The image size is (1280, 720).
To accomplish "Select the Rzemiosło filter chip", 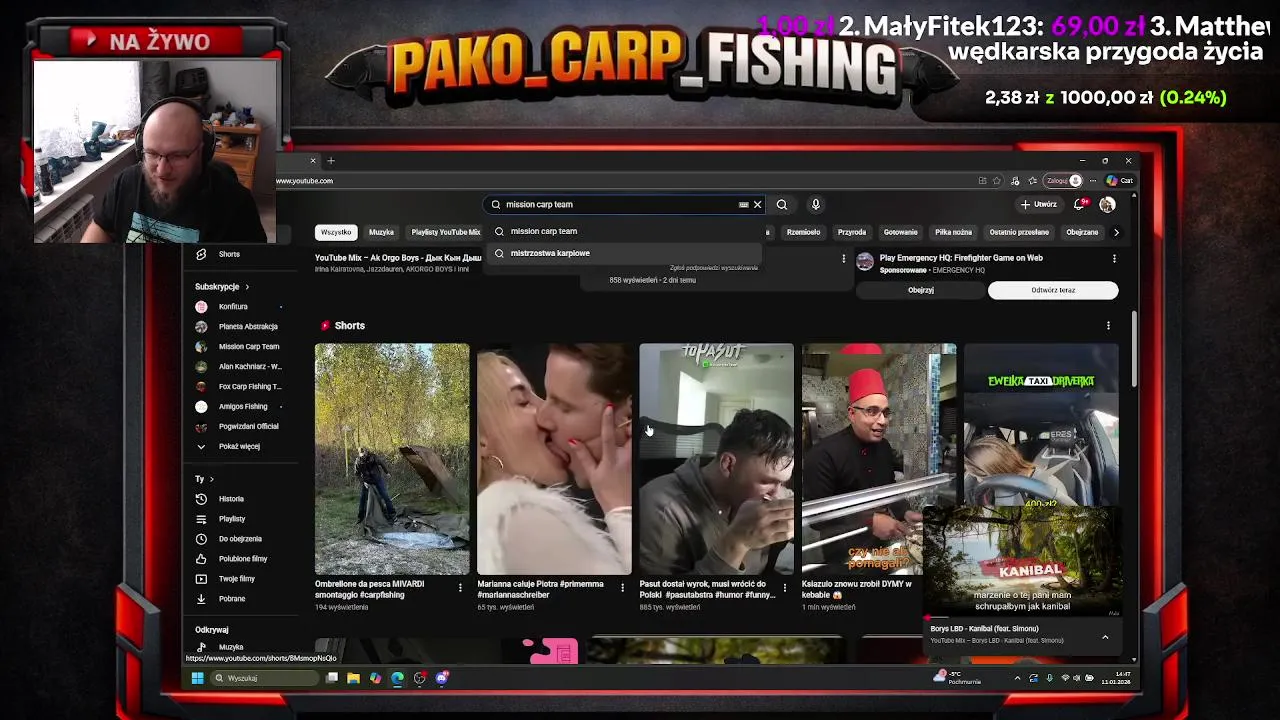I will click(x=803, y=232).
